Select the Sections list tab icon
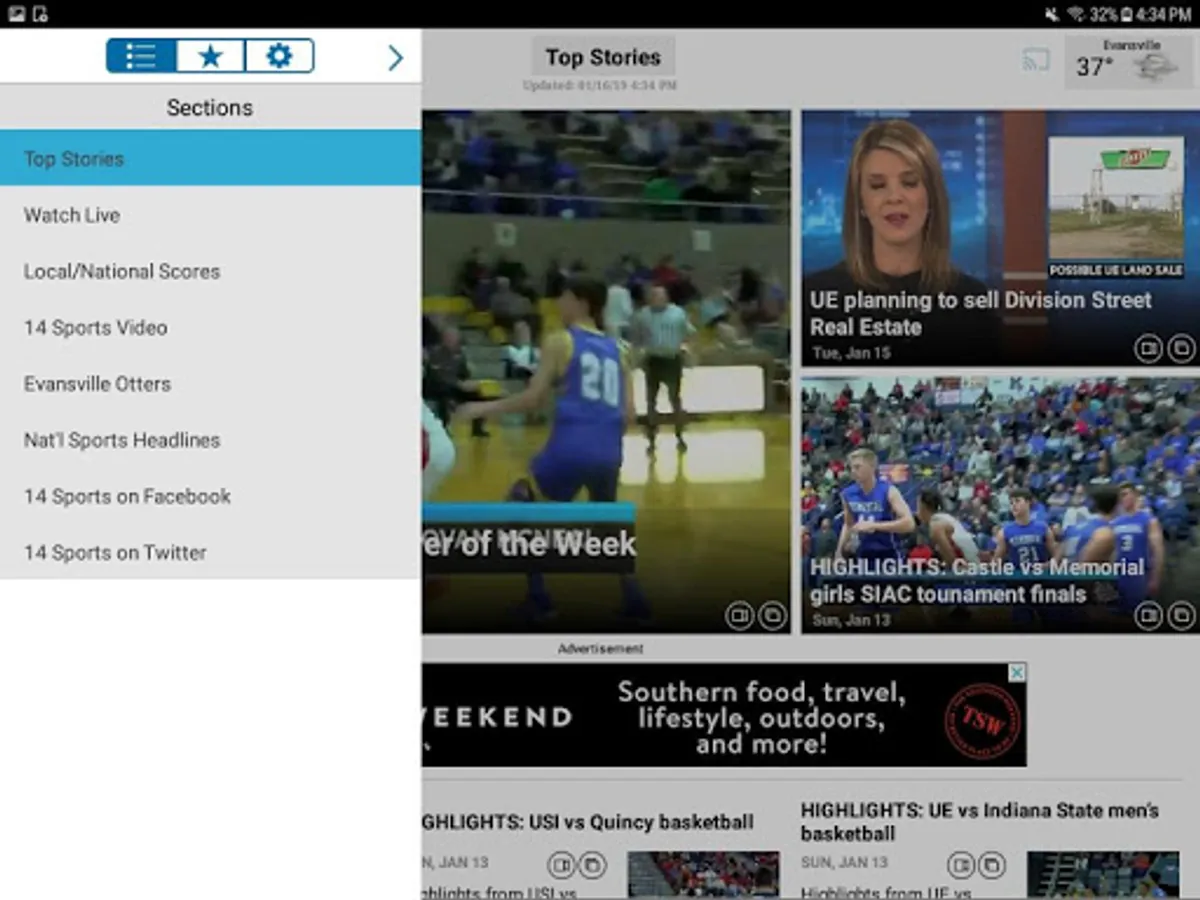 [141, 56]
